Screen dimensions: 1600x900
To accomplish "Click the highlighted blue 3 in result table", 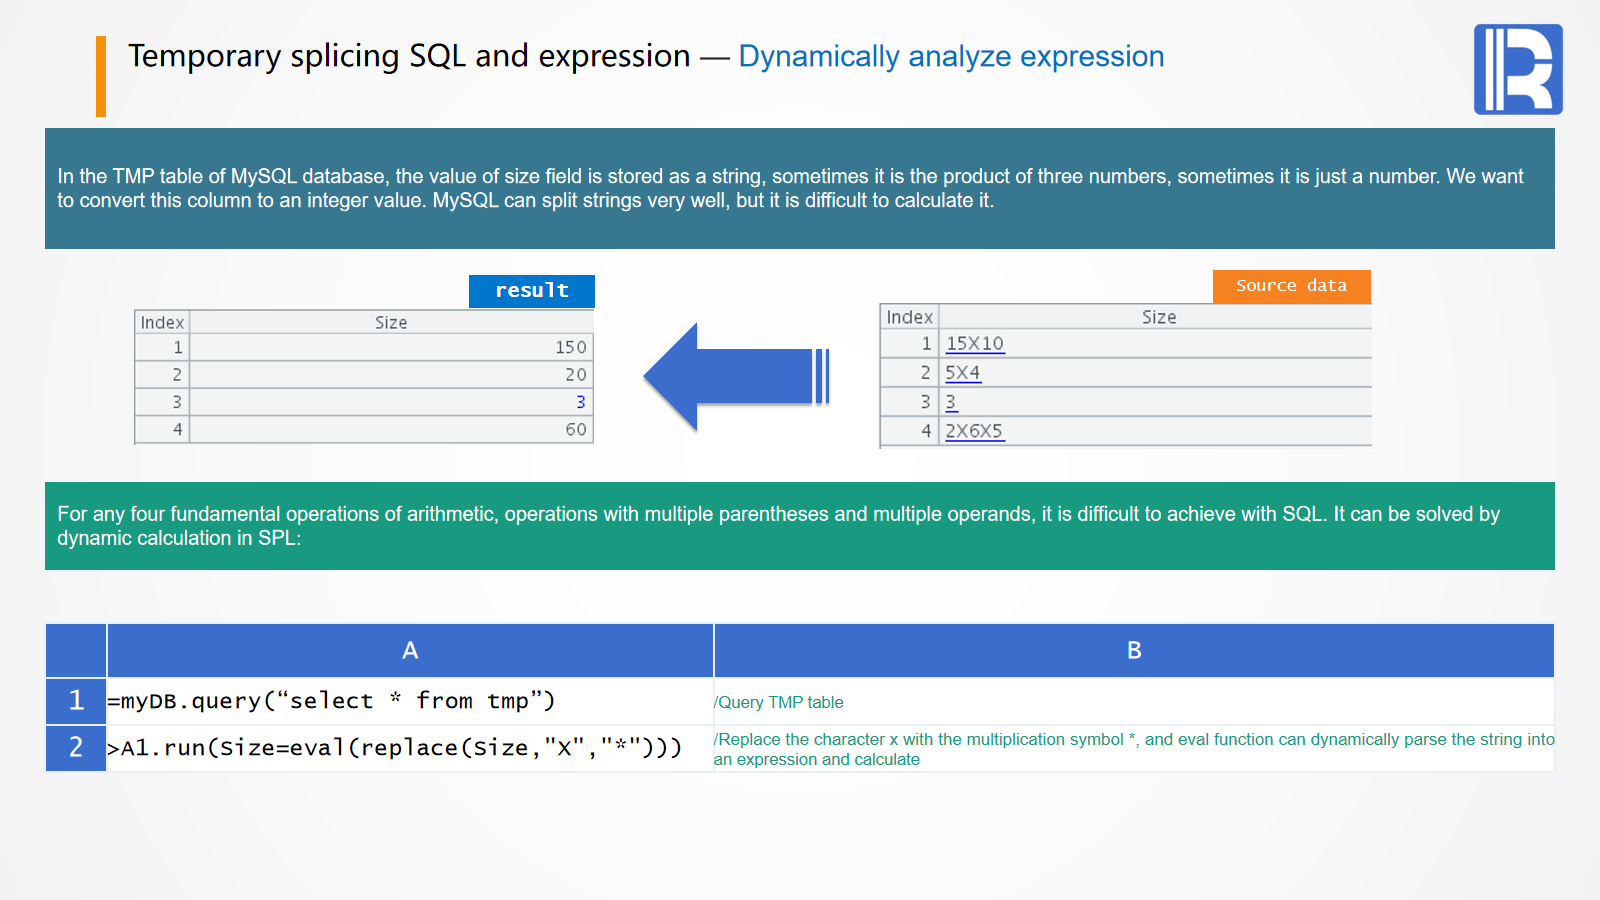I will [x=580, y=402].
